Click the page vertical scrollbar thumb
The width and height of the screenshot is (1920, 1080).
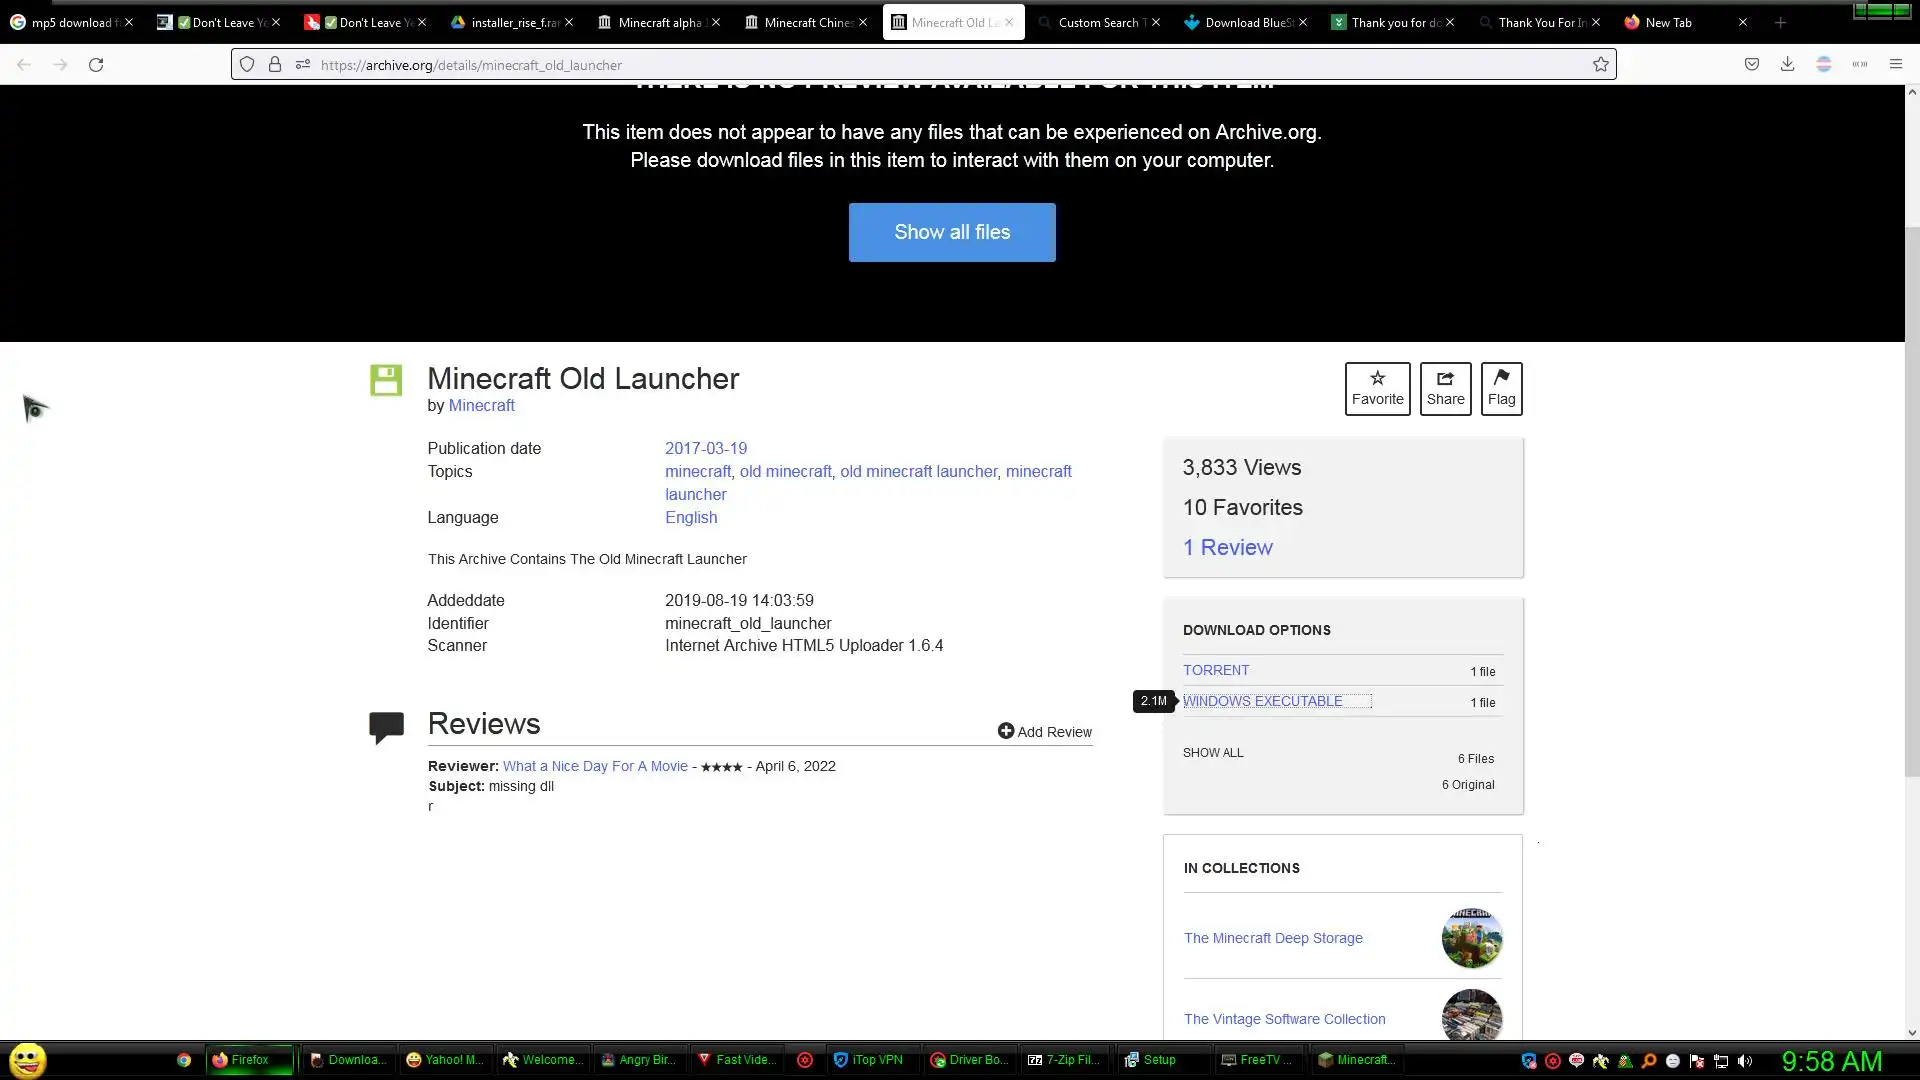(1912, 500)
